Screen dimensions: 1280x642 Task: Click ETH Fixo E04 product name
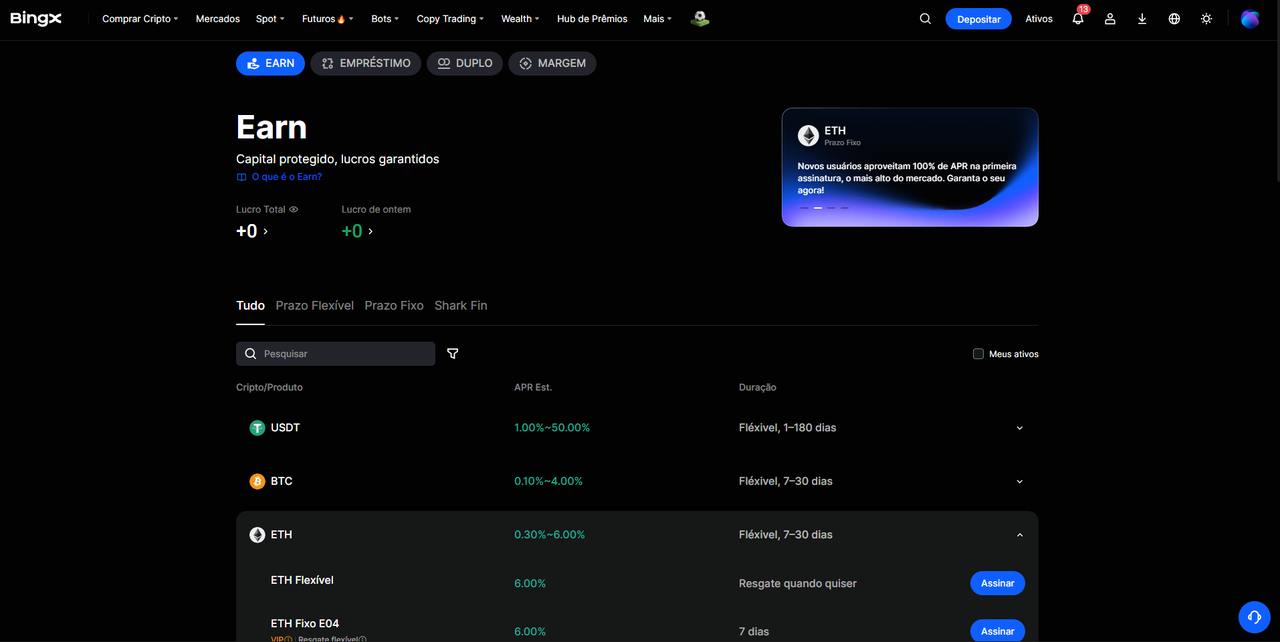pyautogui.click(x=305, y=624)
